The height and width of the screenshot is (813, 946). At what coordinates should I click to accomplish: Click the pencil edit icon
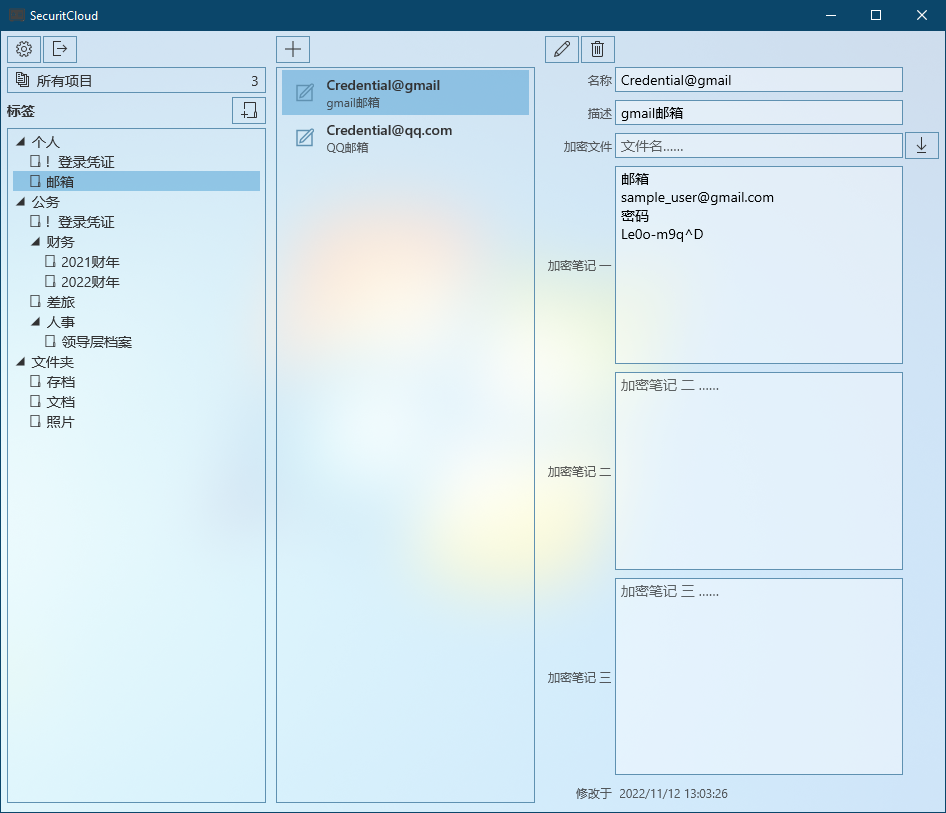[x=562, y=49]
